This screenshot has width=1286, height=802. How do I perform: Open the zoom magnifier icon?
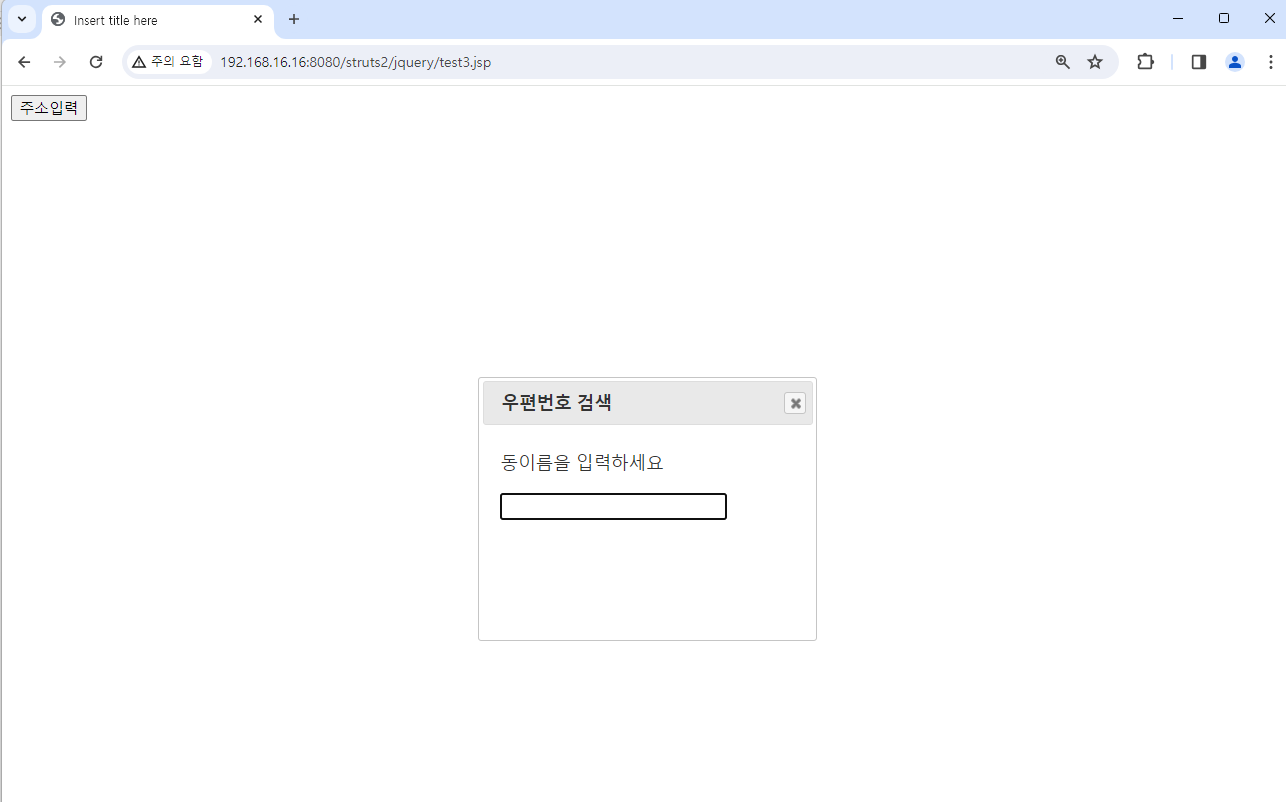(1062, 62)
